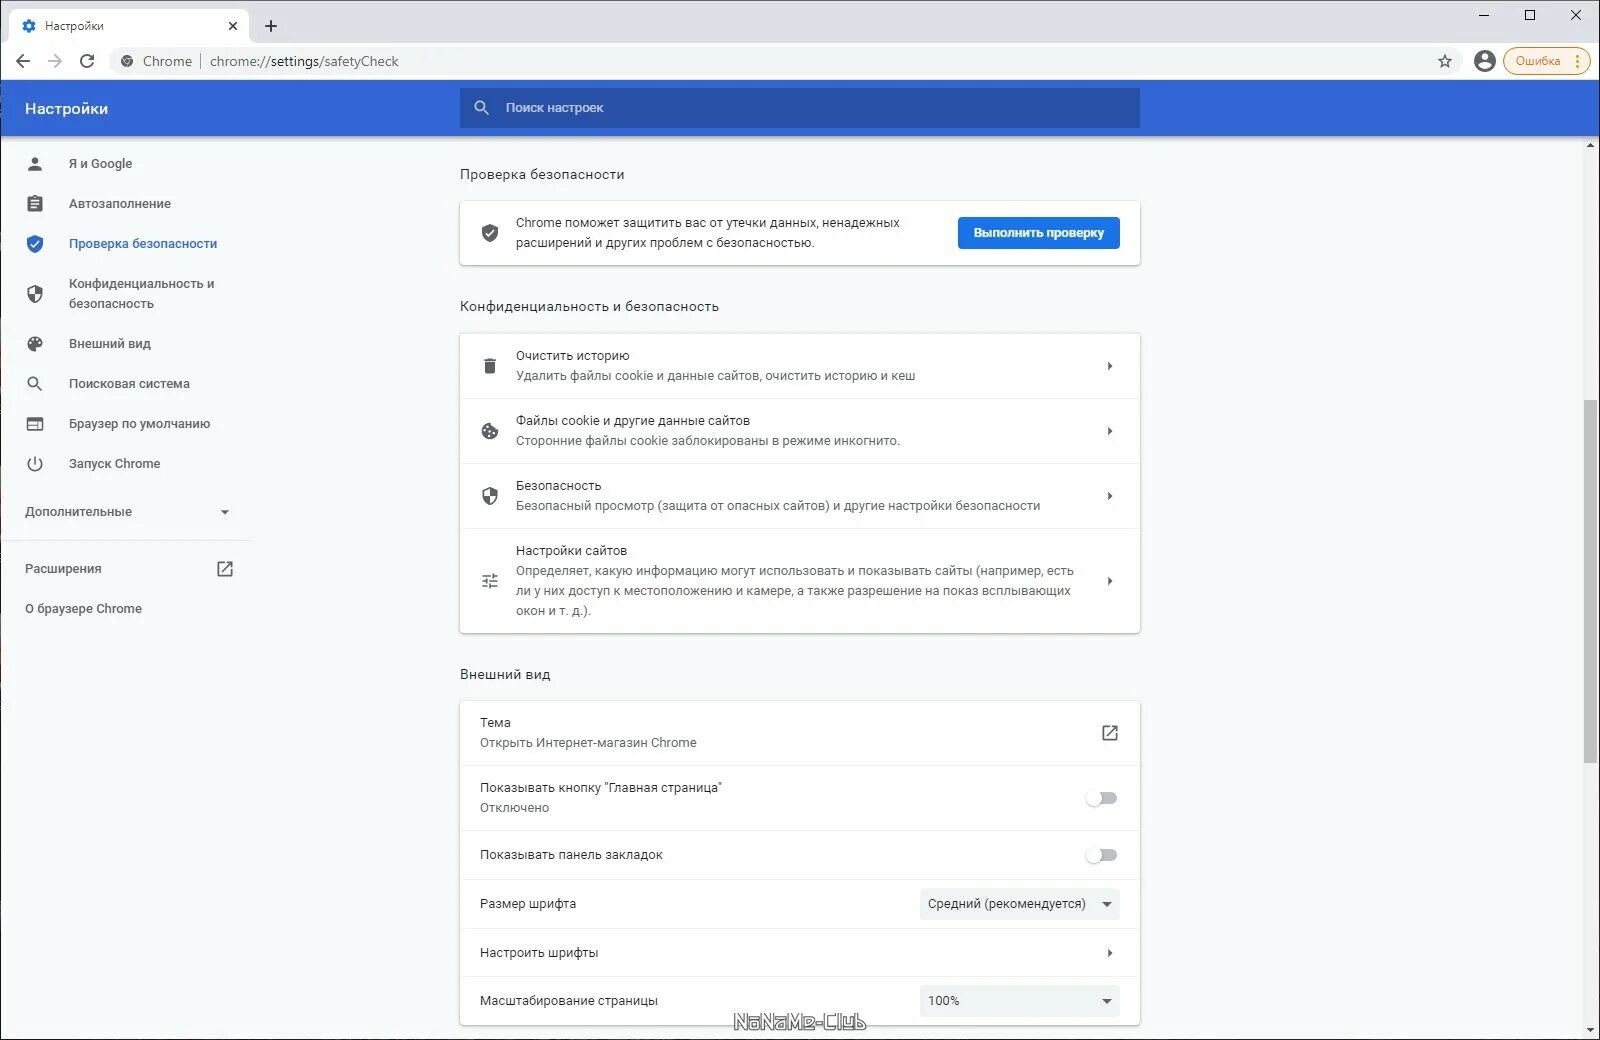Select Проверка безопасности in the sidebar
1600x1040 pixels.
click(143, 244)
